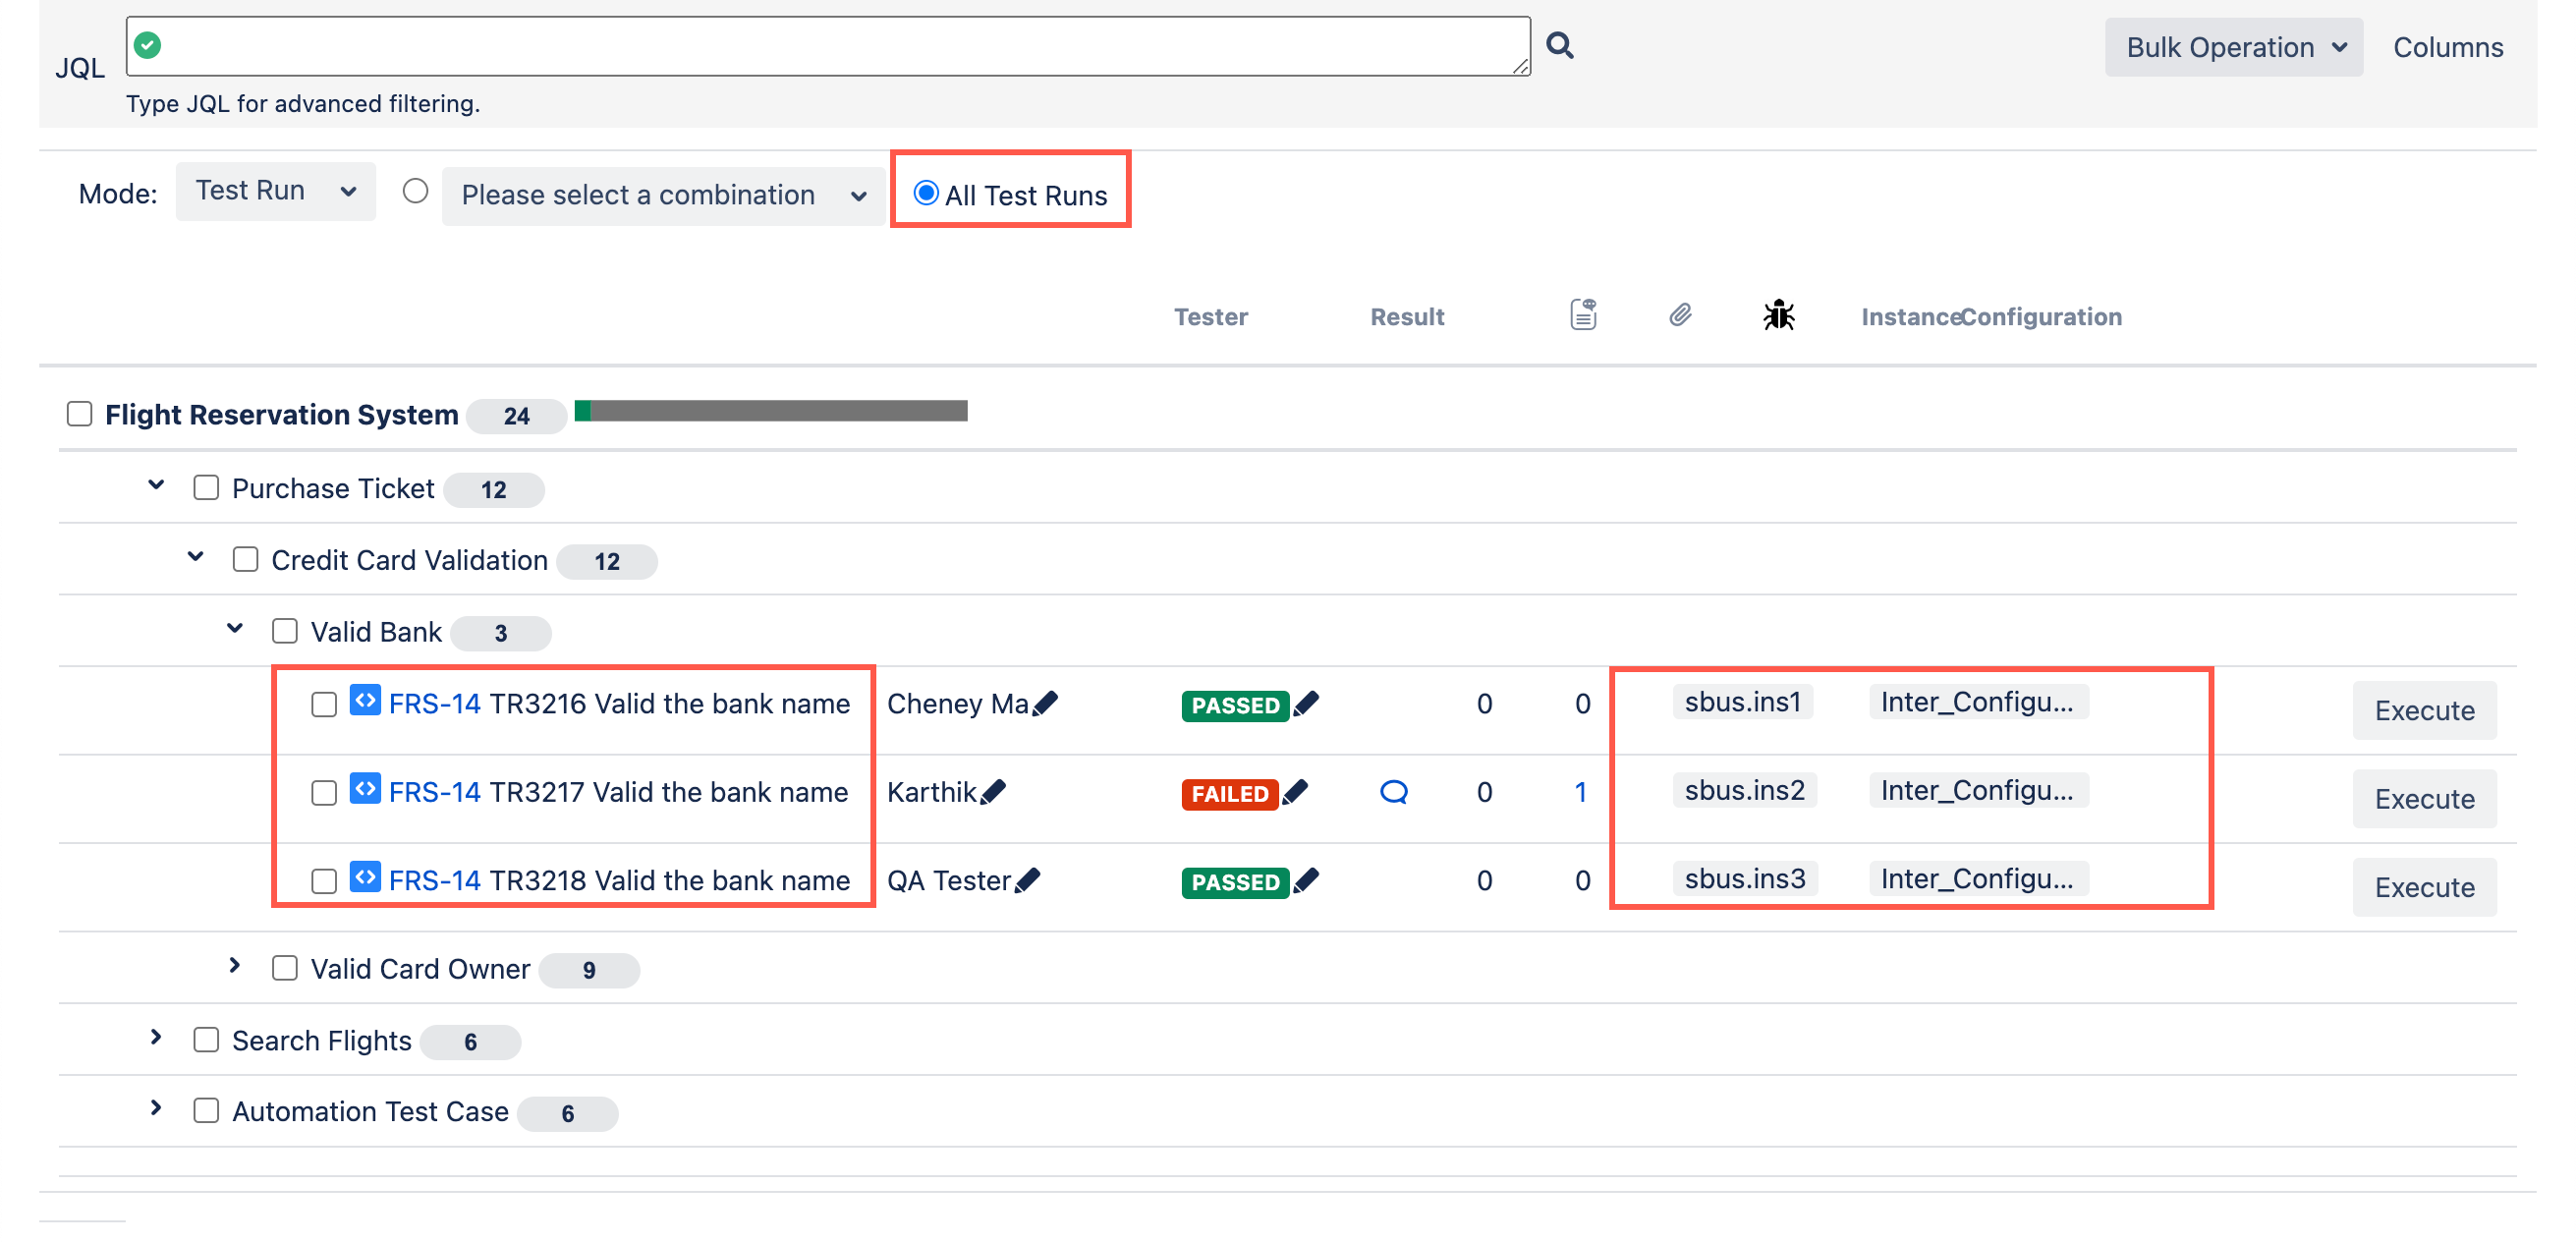2576x1242 pixels.
Task: Open FRS-14 link on TR3217 row
Action: (x=434, y=792)
